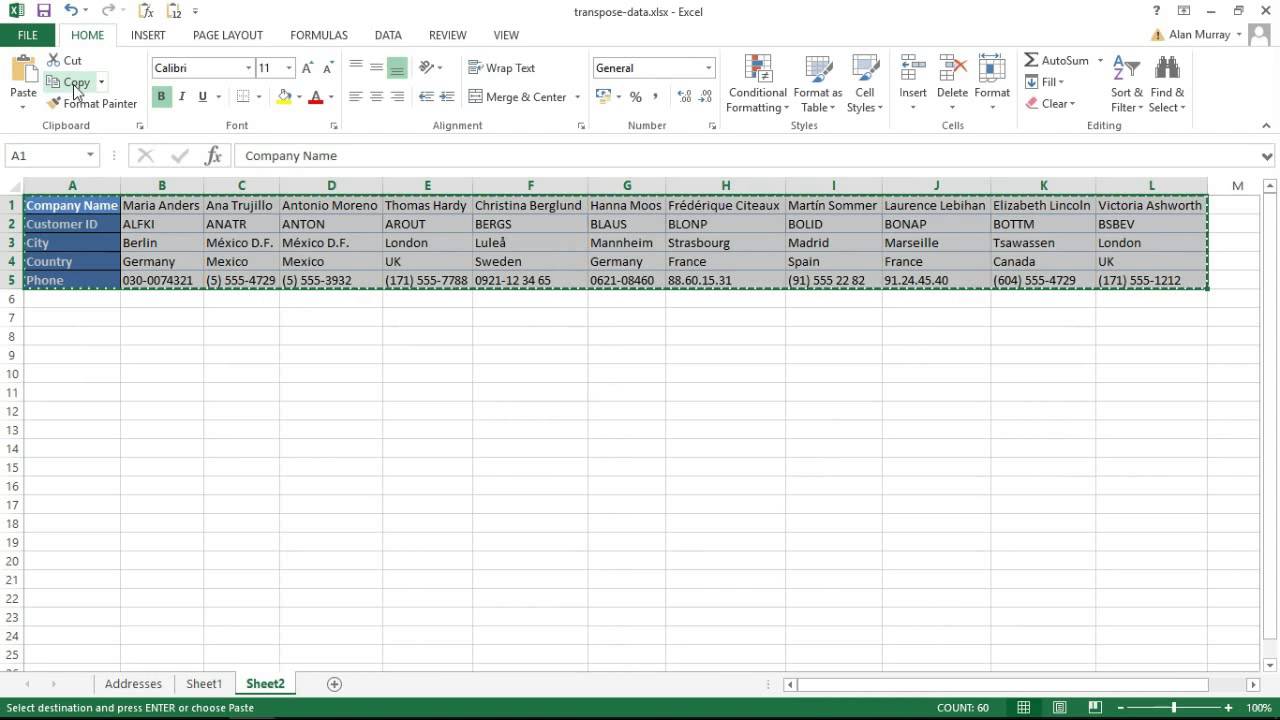Choose a font color from the Font Color swatch
This screenshot has height=720, width=1280.
(x=317, y=97)
